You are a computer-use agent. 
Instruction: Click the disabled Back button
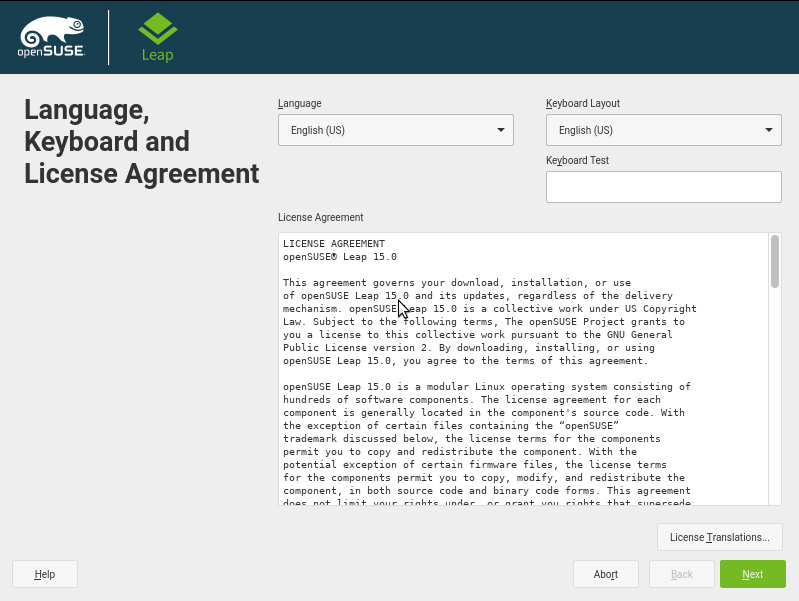click(682, 574)
